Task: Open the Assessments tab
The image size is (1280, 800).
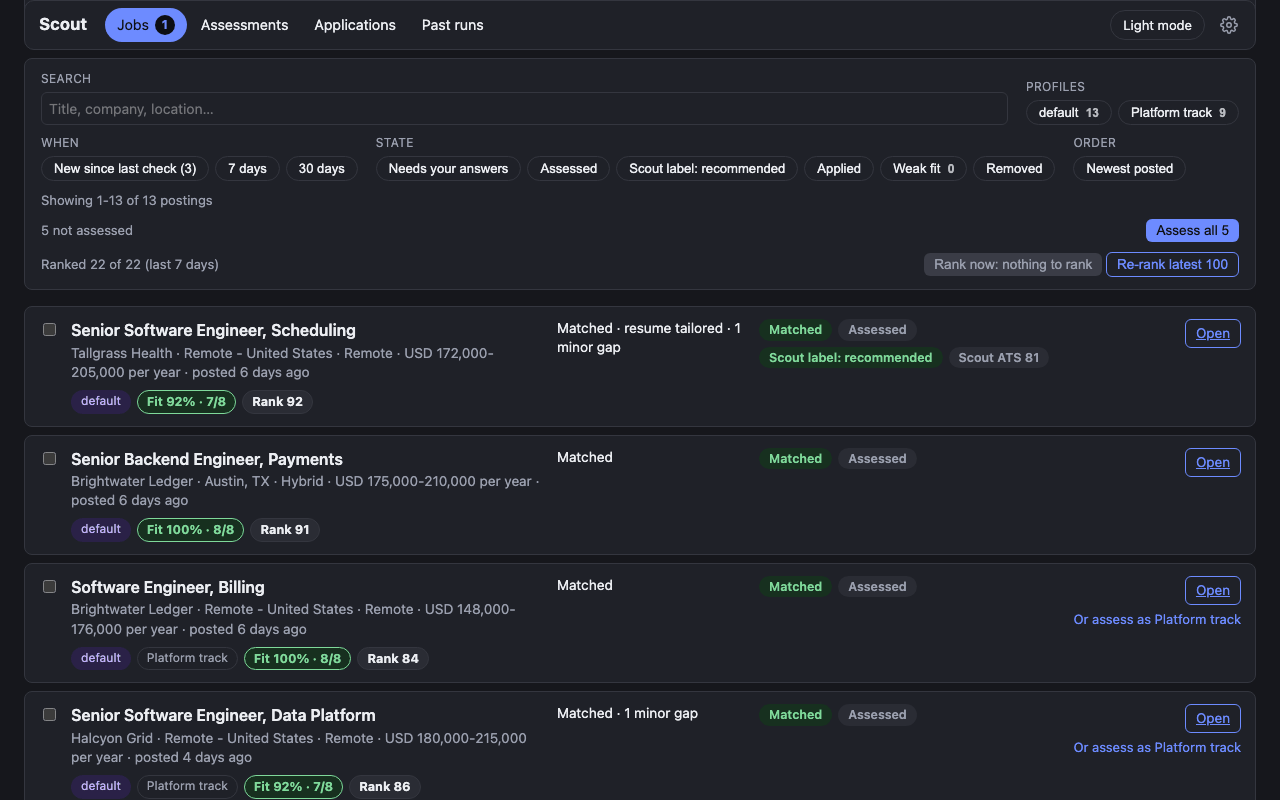Action: pos(244,25)
